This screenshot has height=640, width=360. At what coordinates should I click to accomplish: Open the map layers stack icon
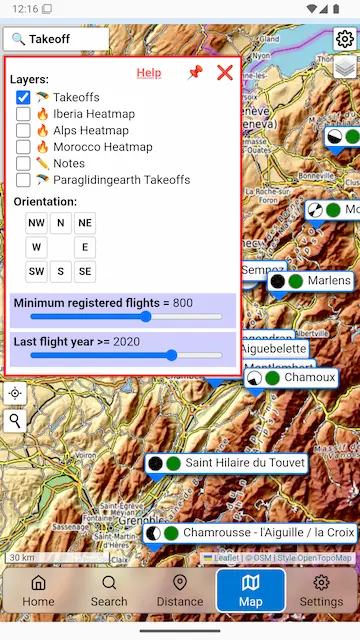pos(345,67)
